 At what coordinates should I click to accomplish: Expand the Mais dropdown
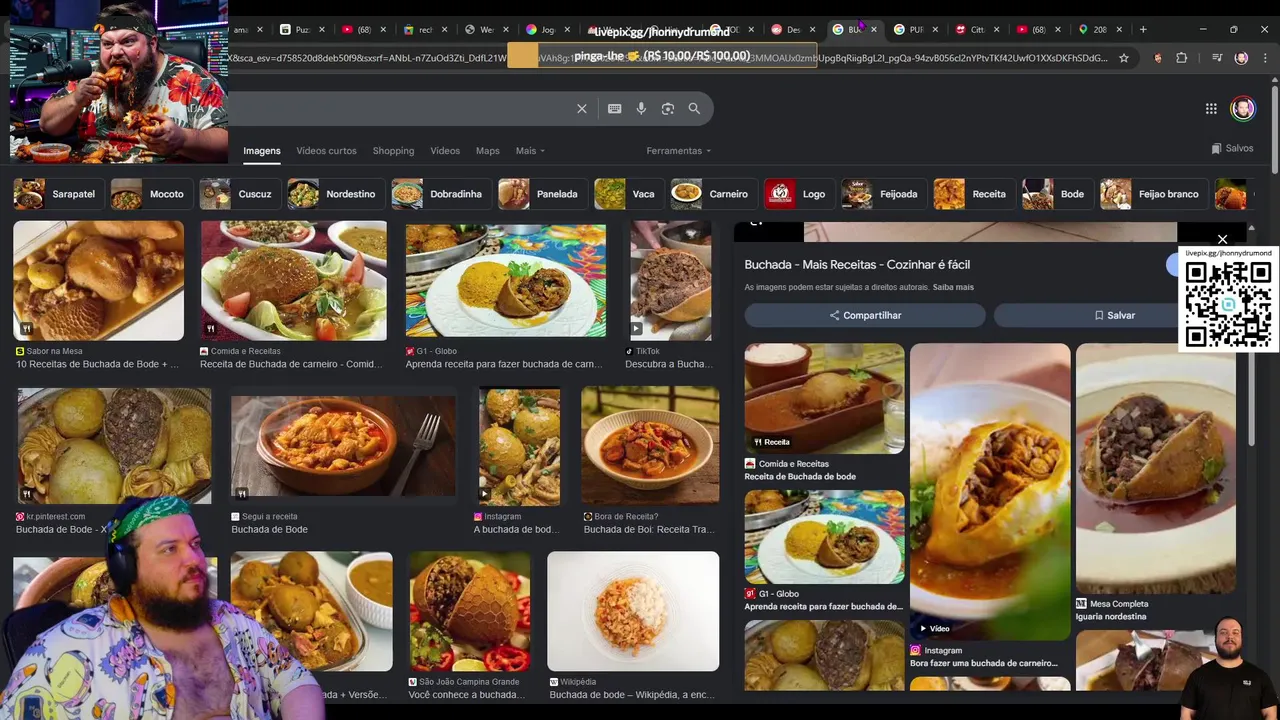coord(530,151)
